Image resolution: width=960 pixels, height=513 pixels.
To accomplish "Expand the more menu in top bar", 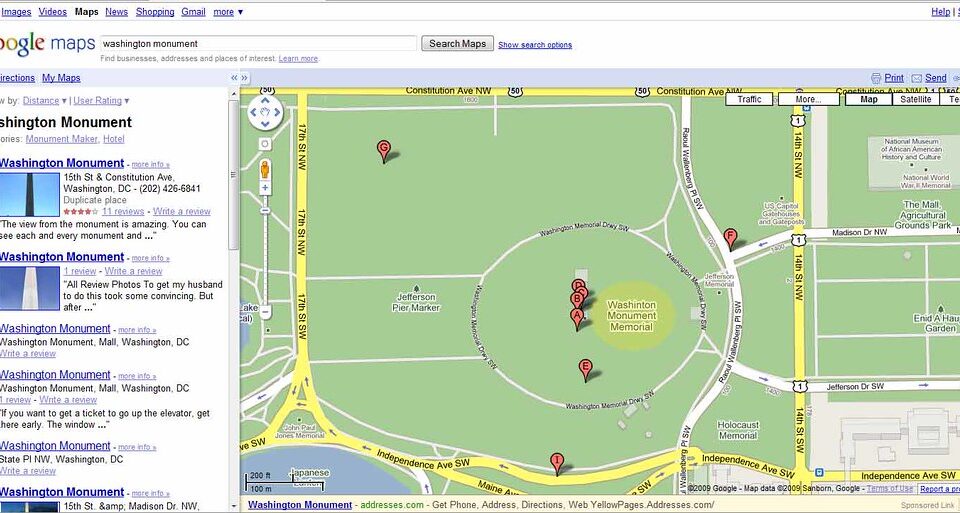I will coord(228,12).
